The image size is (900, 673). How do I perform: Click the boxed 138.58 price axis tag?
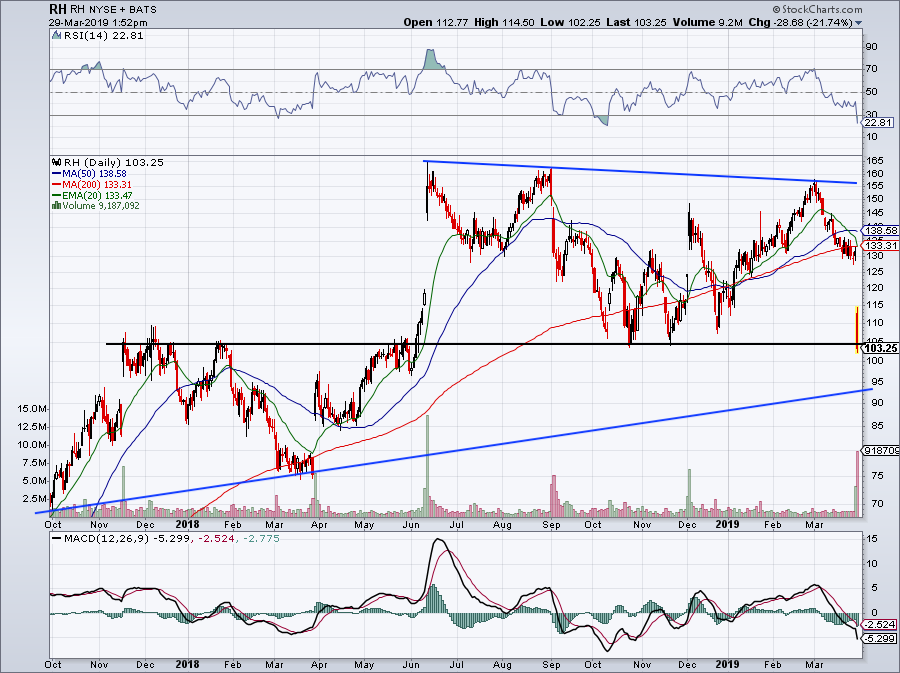pos(880,230)
